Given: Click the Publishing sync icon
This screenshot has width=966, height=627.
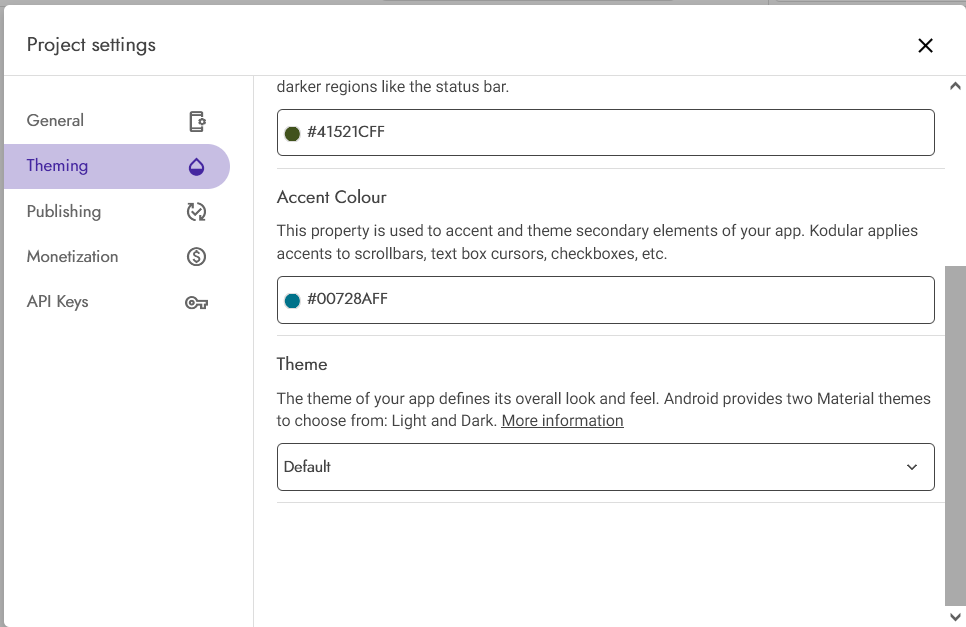Looking at the screenshot, I should coord(197,211).
